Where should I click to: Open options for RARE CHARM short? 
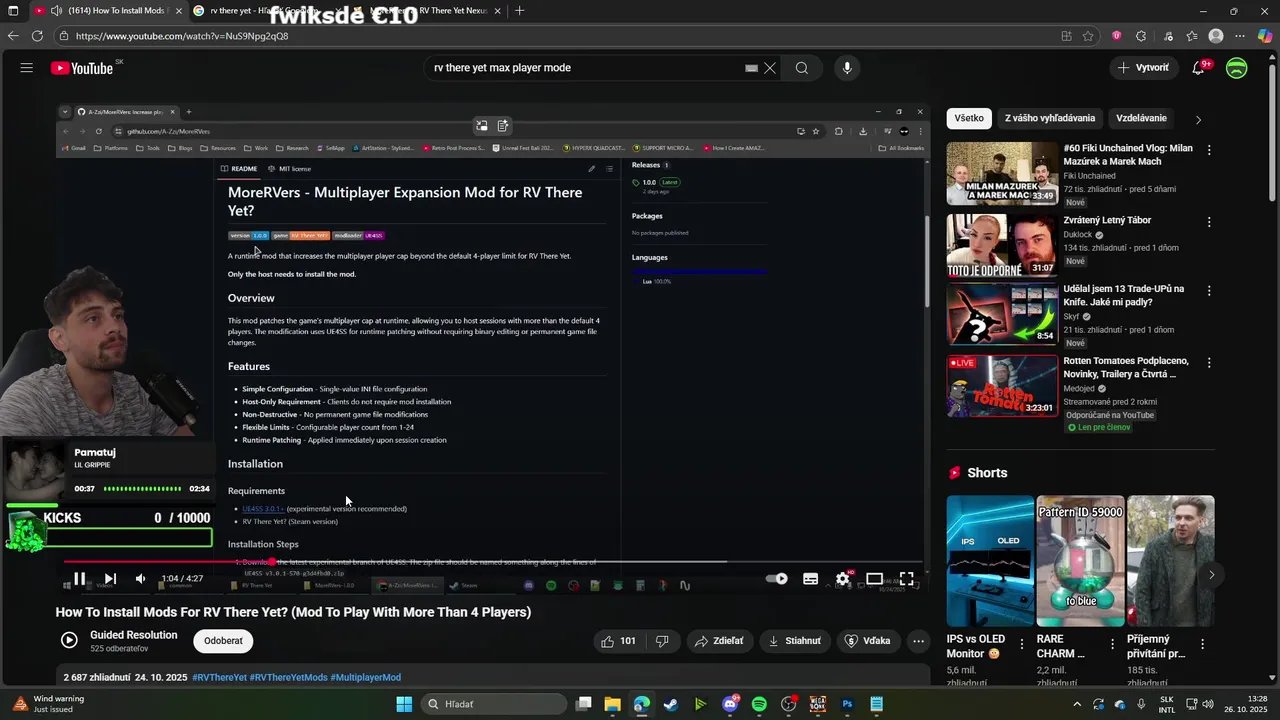pos(1112,645)
